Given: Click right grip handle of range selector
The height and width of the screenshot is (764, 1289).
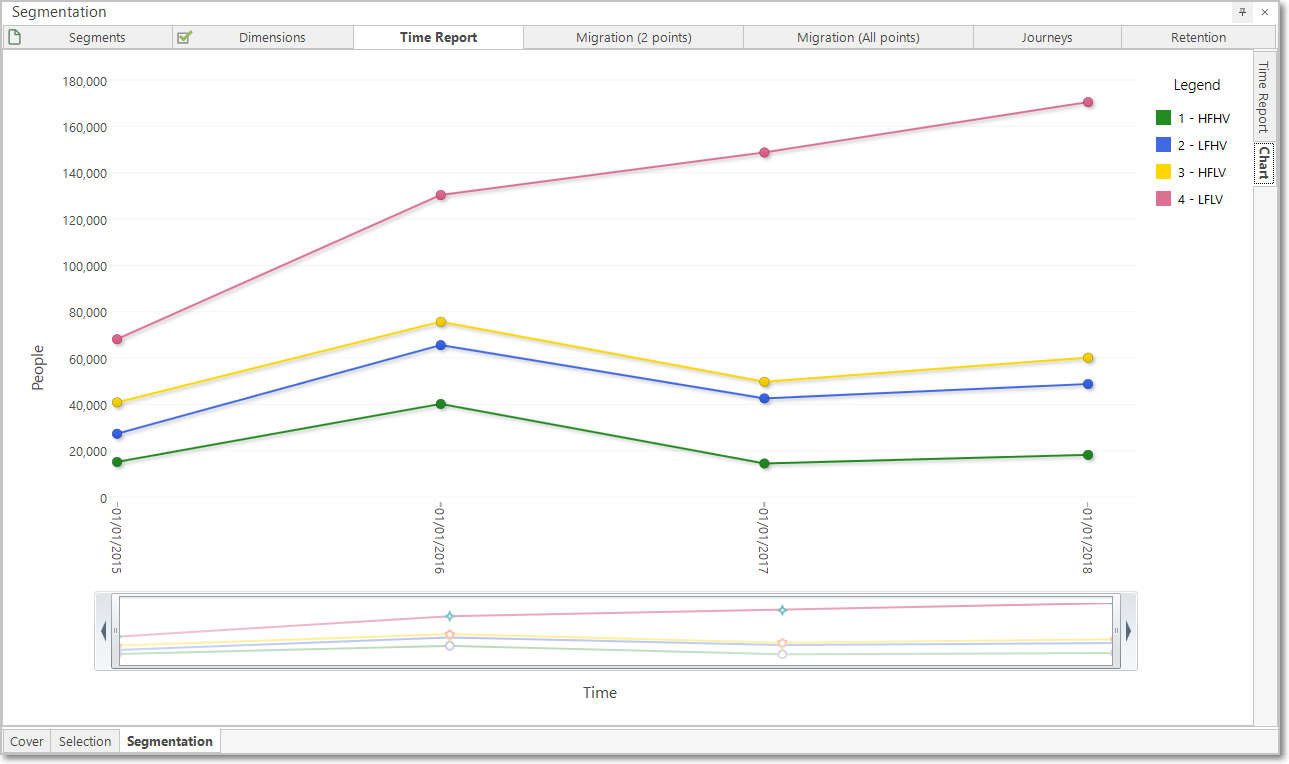Looking at the screenshot, I should [x=1116, y=631].
